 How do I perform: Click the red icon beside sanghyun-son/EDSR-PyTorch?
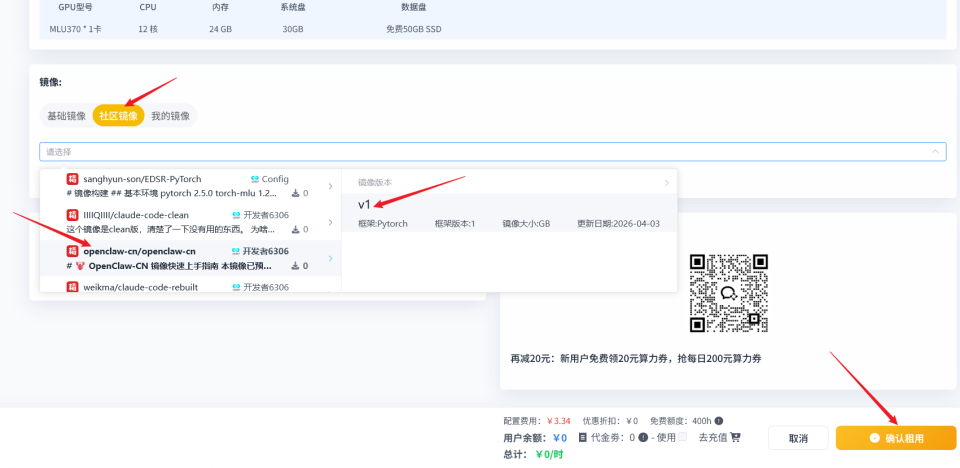[x=72, y=179]
